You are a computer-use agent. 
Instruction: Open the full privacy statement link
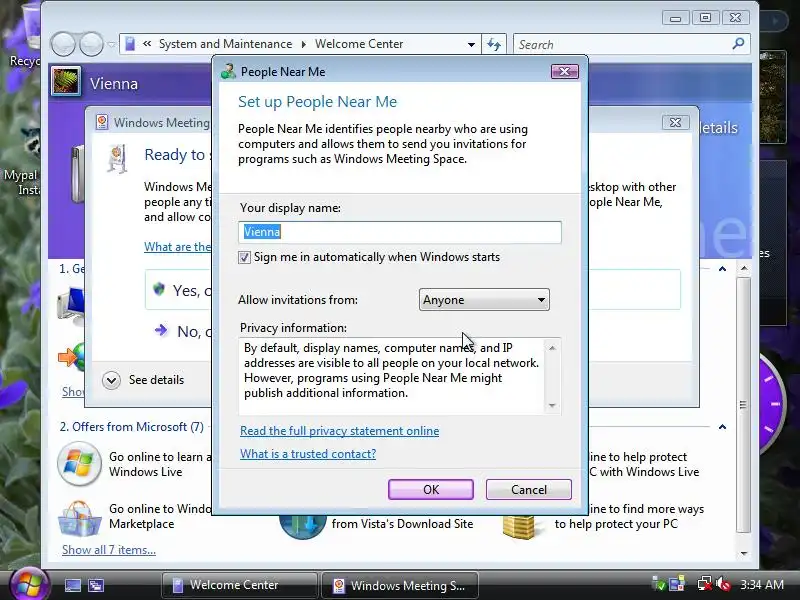(x=339, y=431)
